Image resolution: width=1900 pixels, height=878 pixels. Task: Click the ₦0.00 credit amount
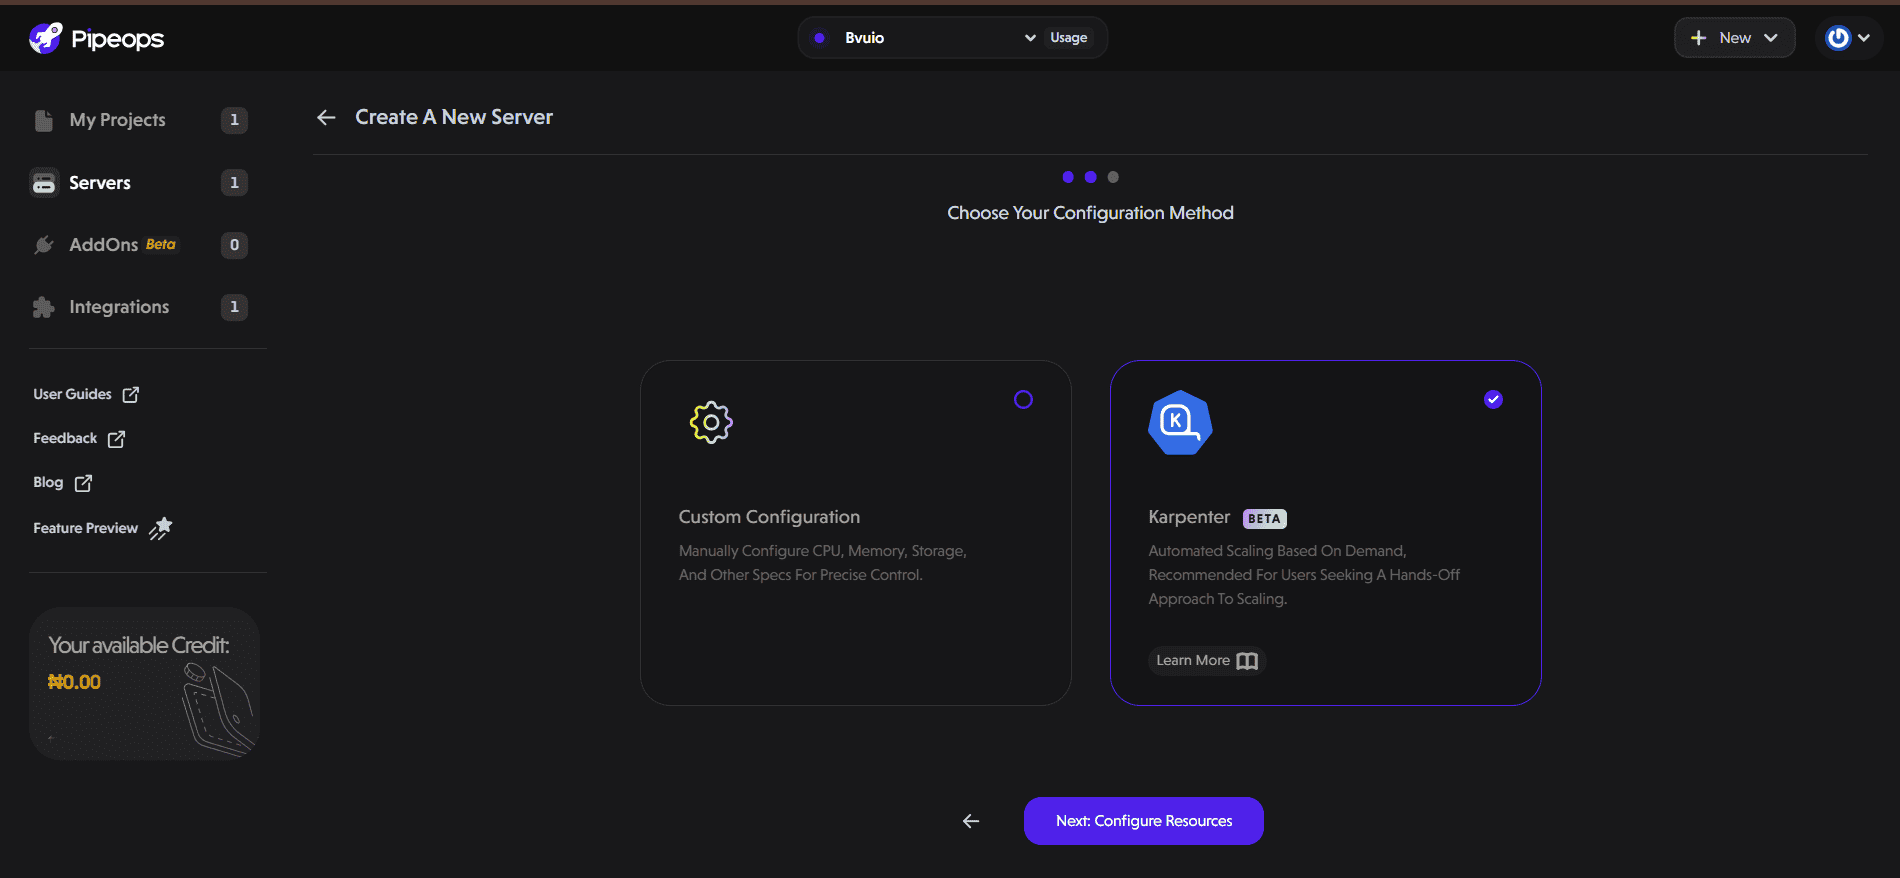[74, 682]
